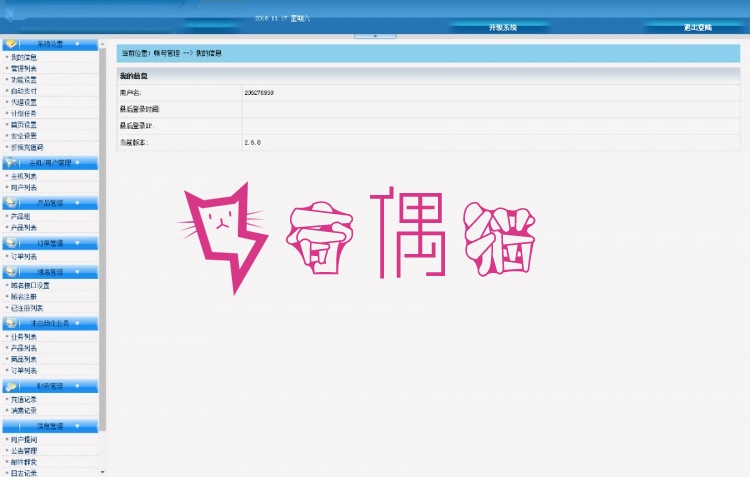Open 用户提问 under 信息管理

tap(24, 439)
